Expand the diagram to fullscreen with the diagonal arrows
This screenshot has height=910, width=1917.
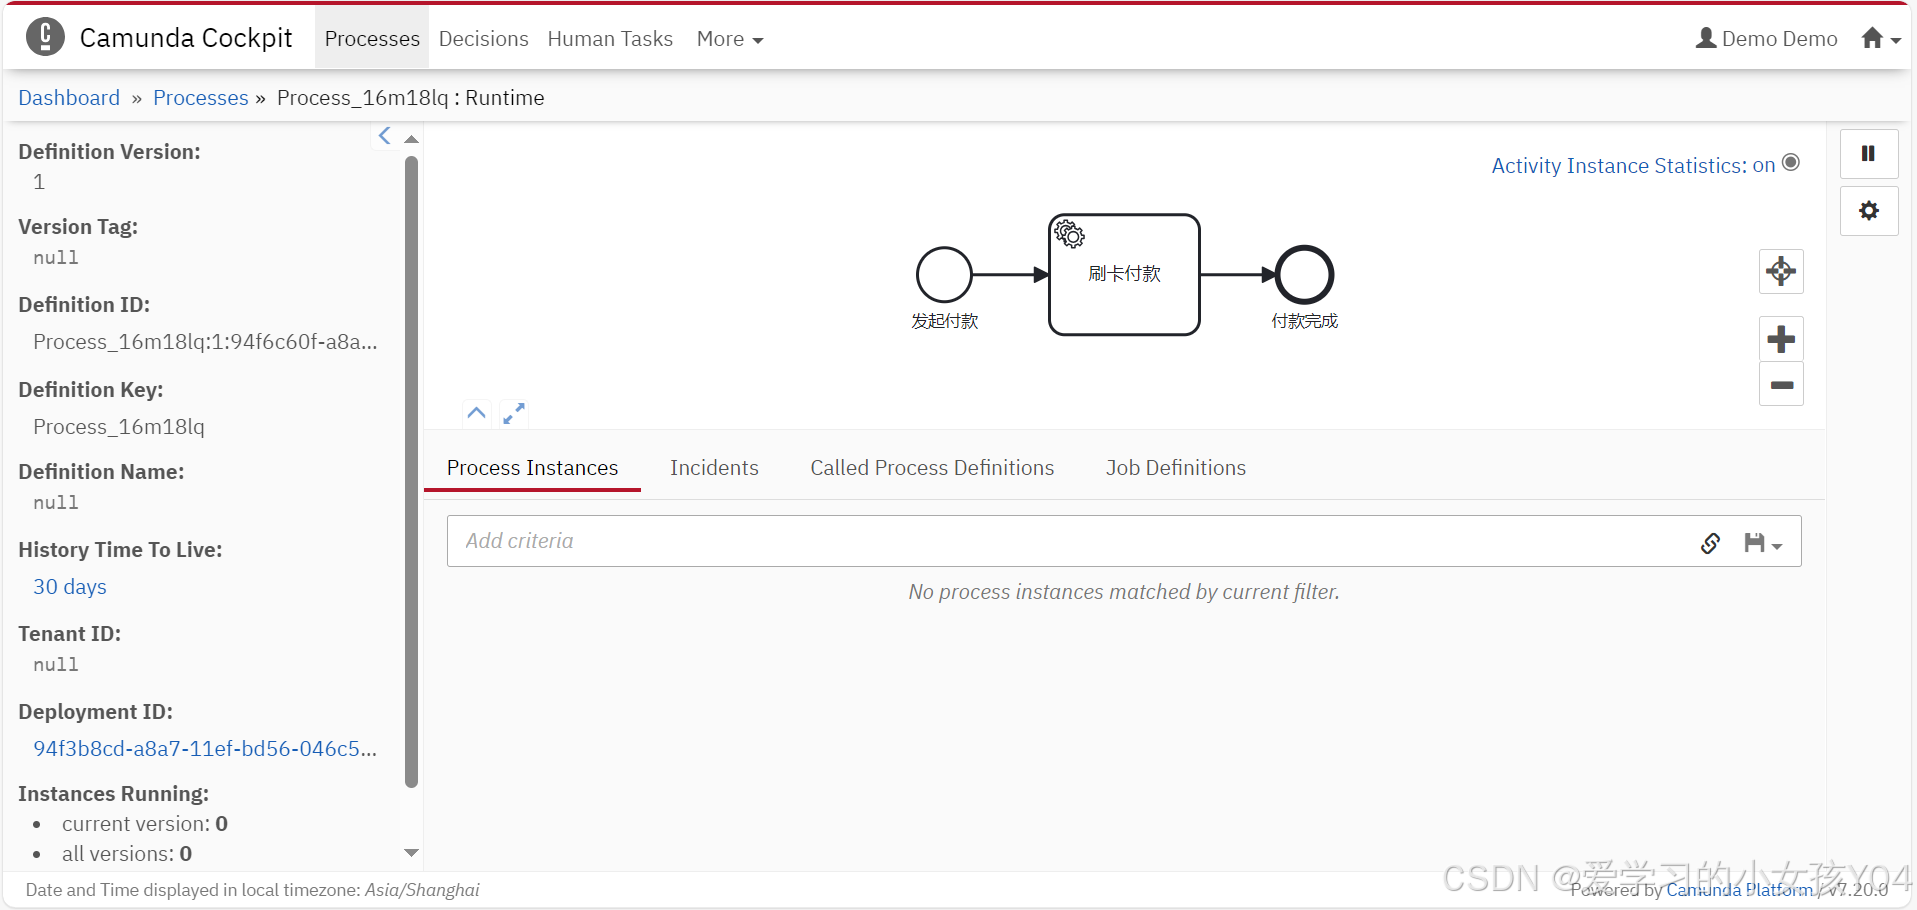(x=514, y=412)
